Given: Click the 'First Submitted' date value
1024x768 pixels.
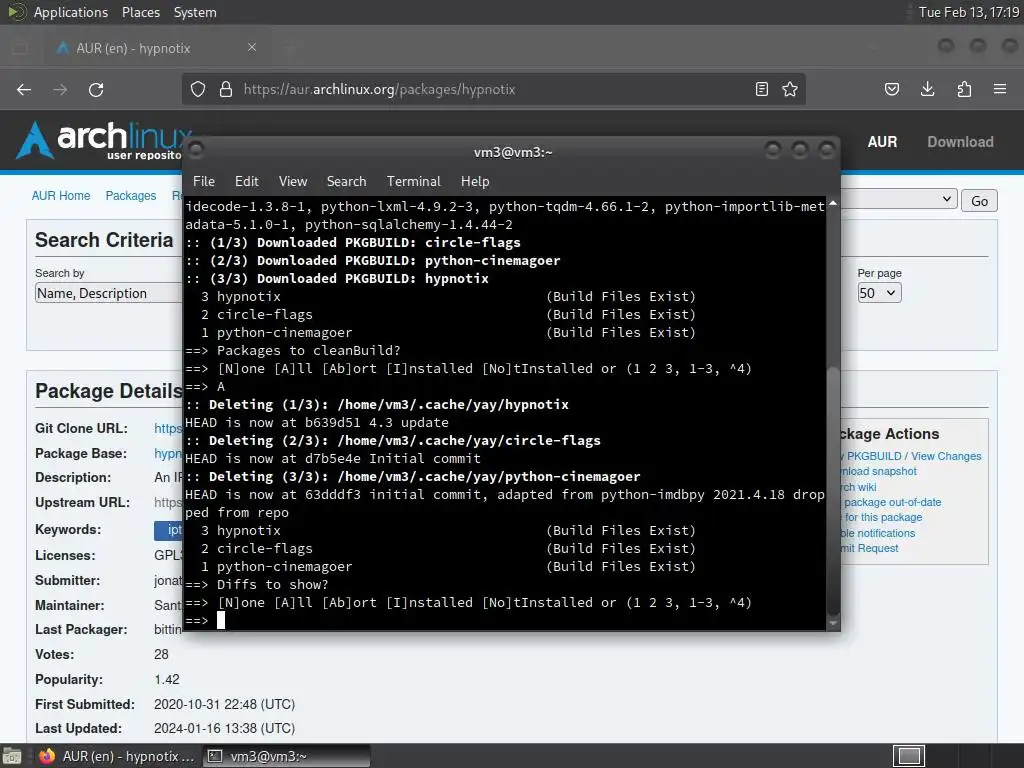Looking at the screenshot, I should coord(224,704).
